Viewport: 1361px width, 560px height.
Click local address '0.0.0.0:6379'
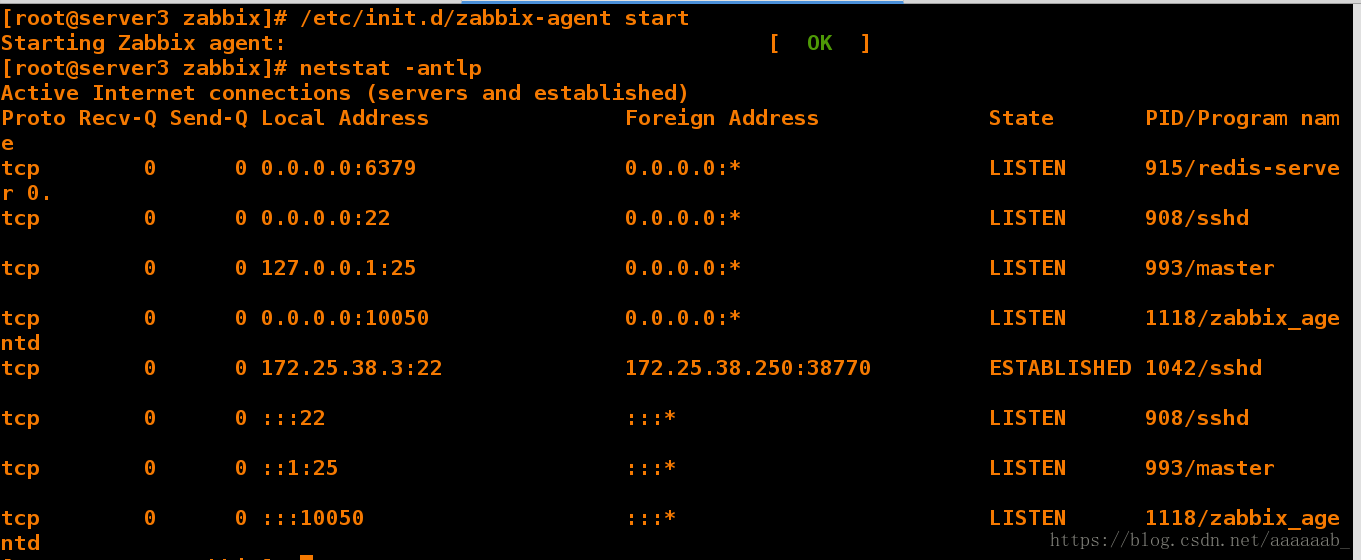pyautogui.click(x=338, y=168)
